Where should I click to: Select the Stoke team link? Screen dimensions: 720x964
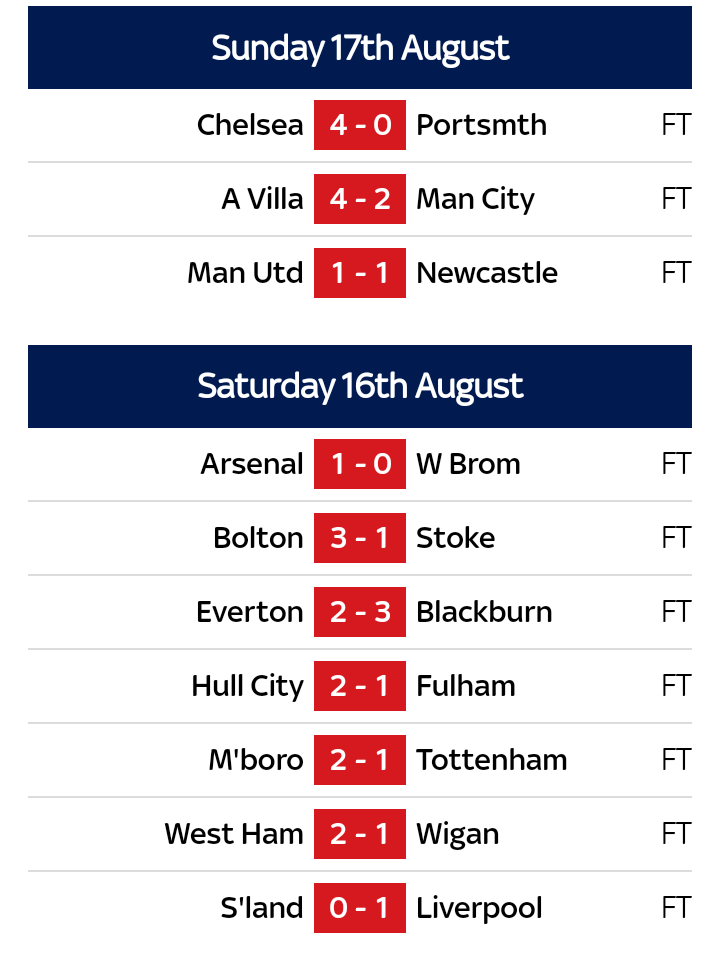[455, 538]
